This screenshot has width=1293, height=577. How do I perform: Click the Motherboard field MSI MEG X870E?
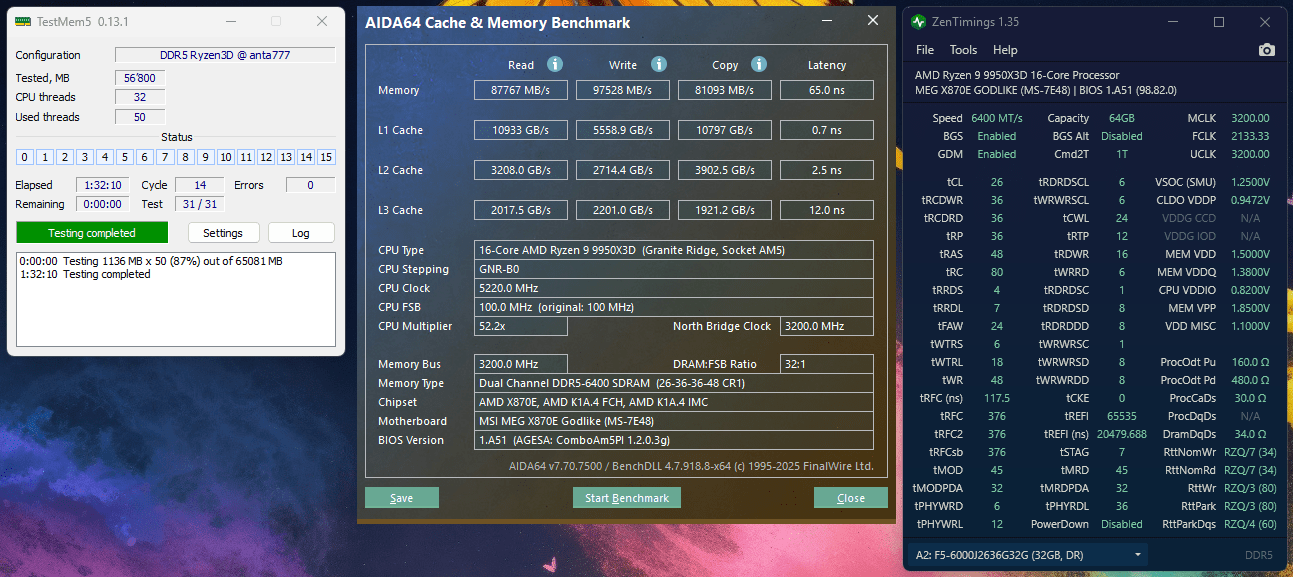click(x=674, y=421)
